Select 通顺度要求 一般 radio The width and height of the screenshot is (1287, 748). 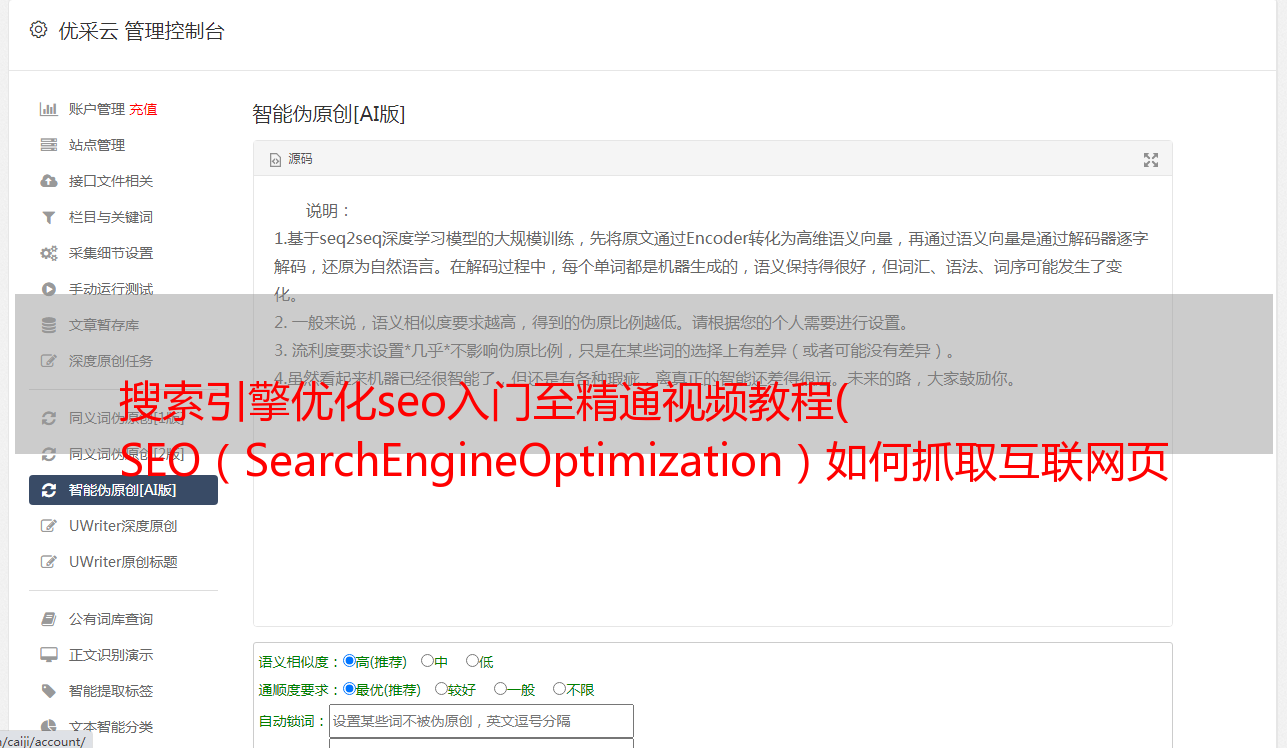[x=500, y=689]
